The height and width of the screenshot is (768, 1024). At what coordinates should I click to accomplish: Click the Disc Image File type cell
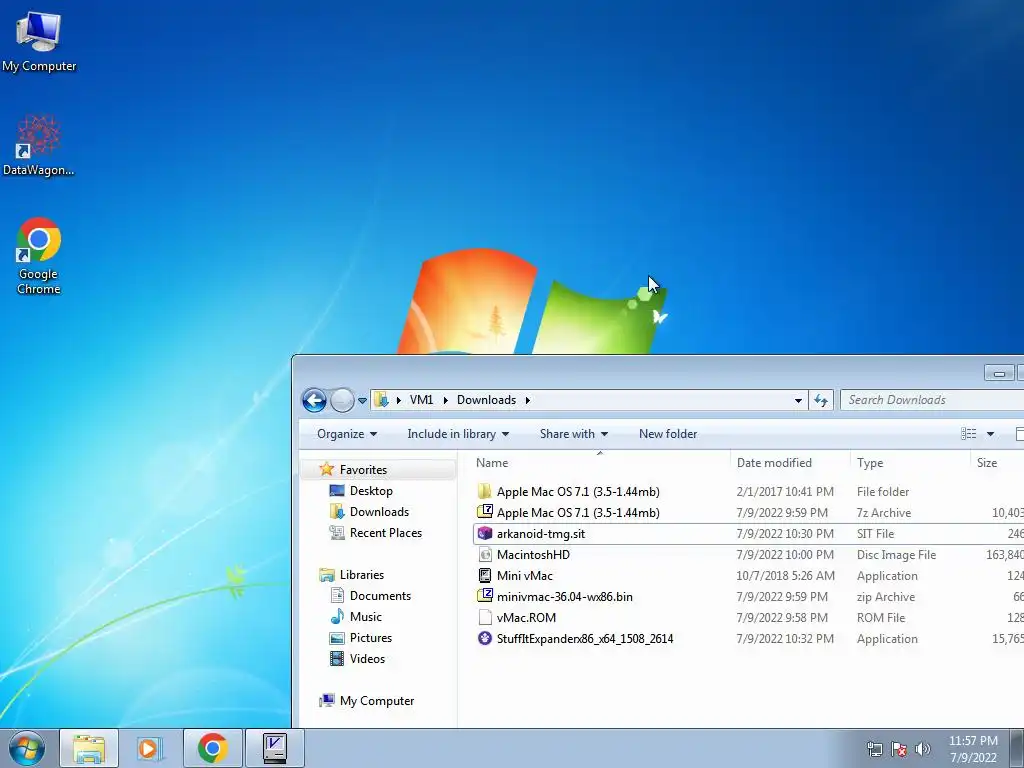click(896, 554)
